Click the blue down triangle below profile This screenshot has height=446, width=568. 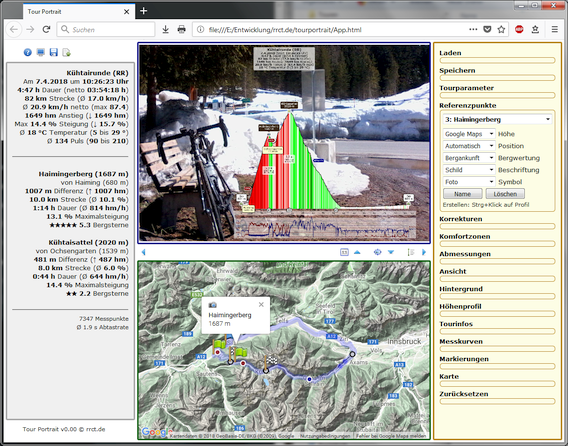click(x=391, y=252)
